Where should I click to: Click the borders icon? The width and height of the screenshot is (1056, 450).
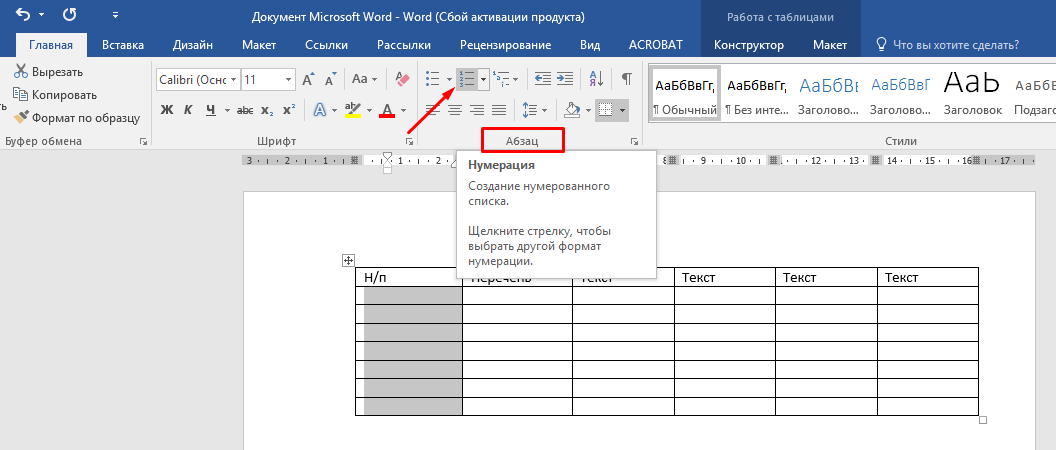(x=605, y=110)
